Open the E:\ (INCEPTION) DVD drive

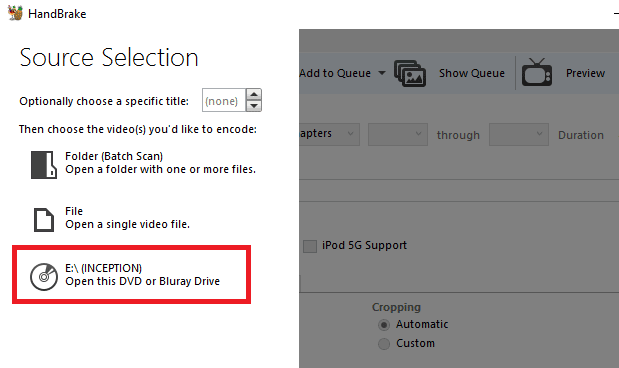(131, 275)
